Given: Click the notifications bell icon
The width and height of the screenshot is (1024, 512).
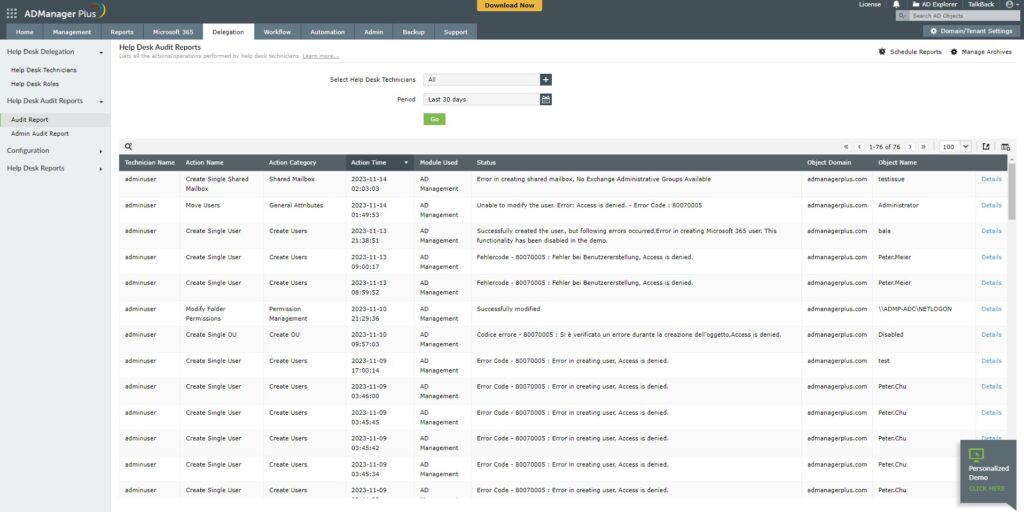Looking at the screenshot, I should [x=896, y=5].
